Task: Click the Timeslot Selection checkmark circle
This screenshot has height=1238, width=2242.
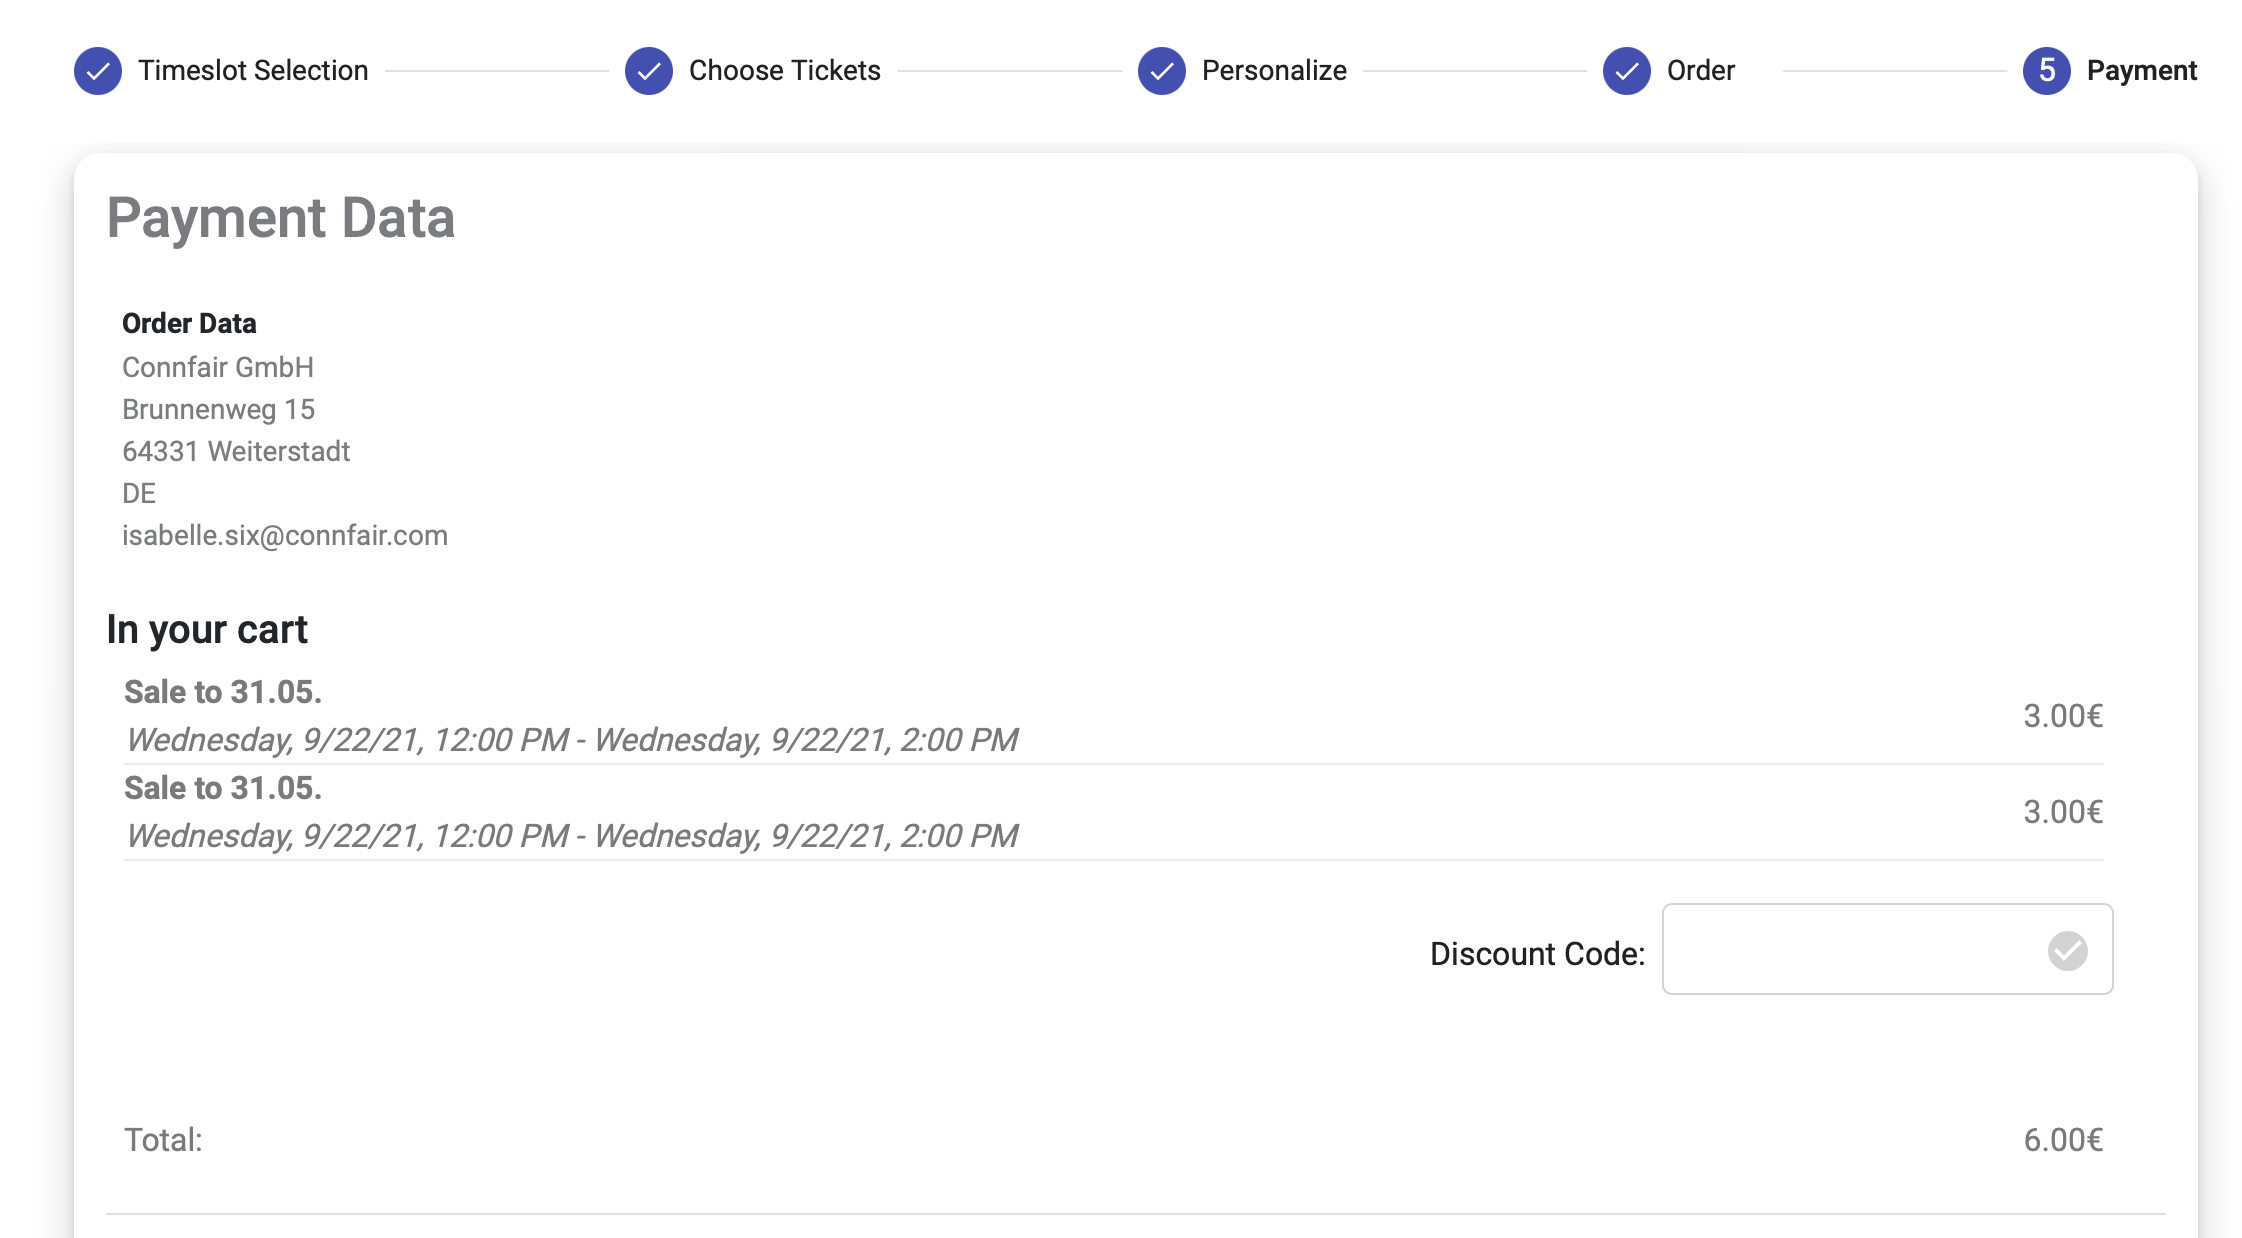Action: click(98, 71)
